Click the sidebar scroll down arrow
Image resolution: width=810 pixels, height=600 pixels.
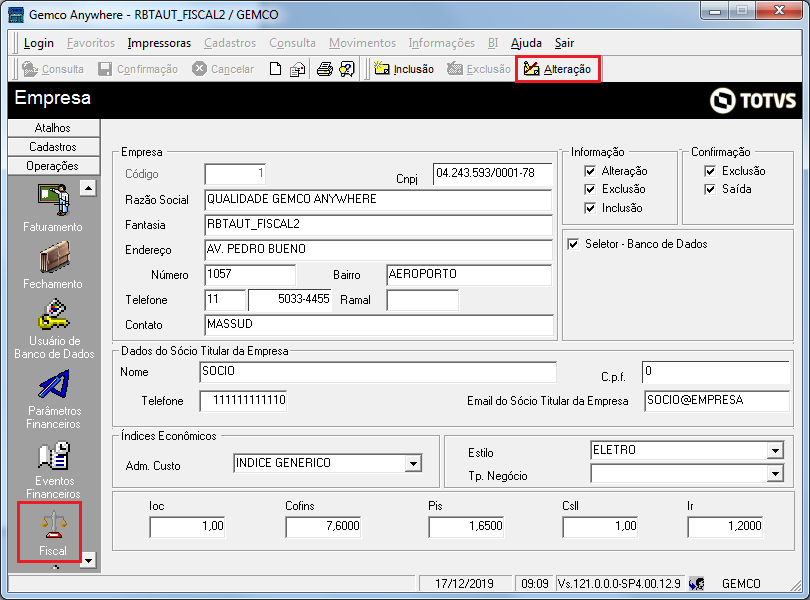pyautogui.click(x=88, y=560)
